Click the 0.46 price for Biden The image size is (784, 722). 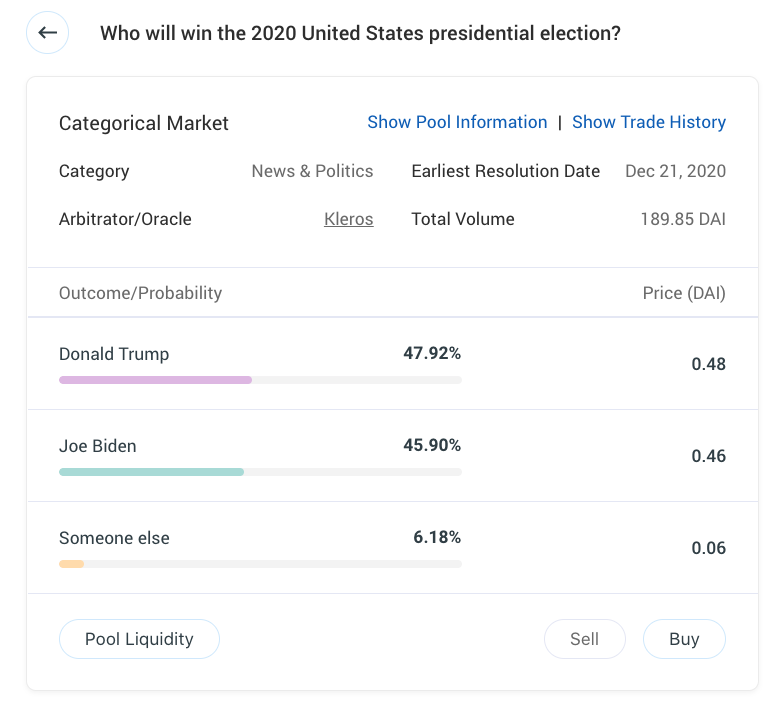pos(708,456)
